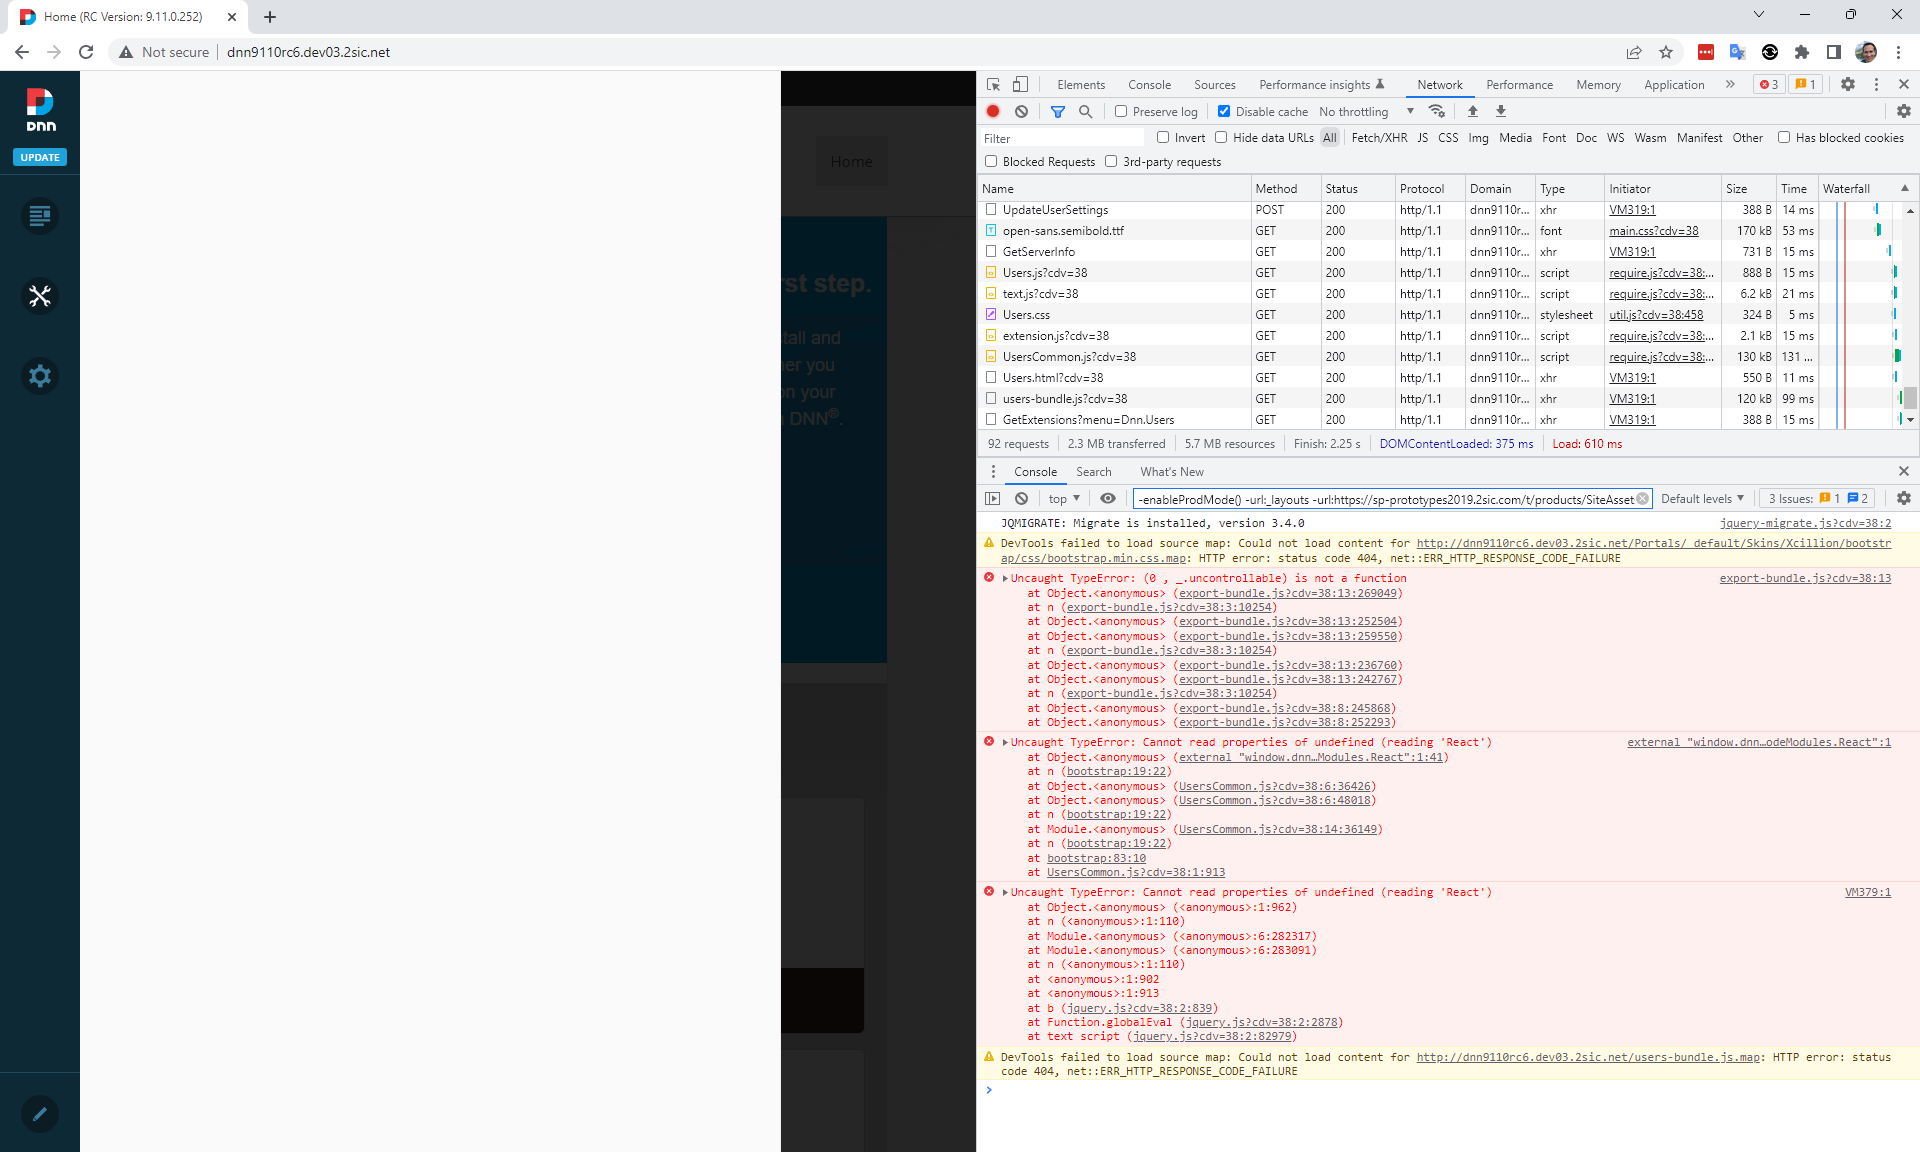Enable the Preserve log checkbox

point(1123,111)
